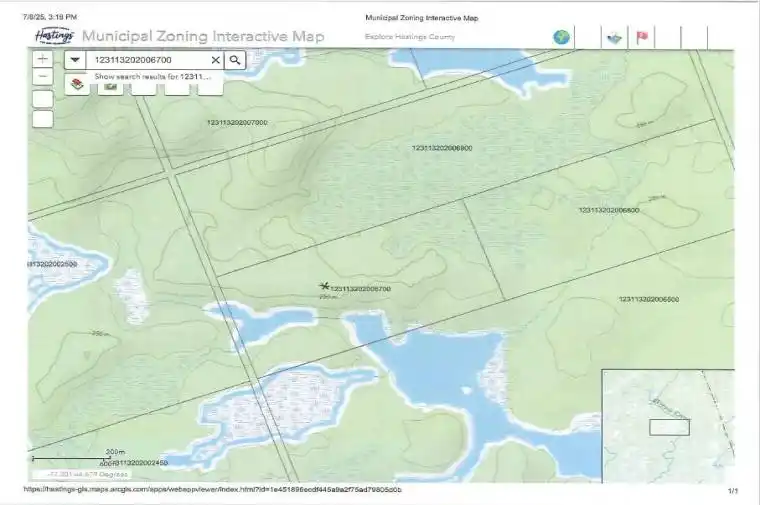Zoom in on the map
This screenshot has width=760, height=505.
[43, 59]
